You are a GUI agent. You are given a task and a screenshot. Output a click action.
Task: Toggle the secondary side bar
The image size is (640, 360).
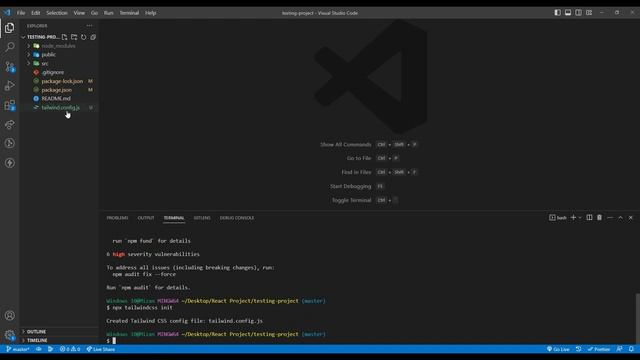[578, 13]
